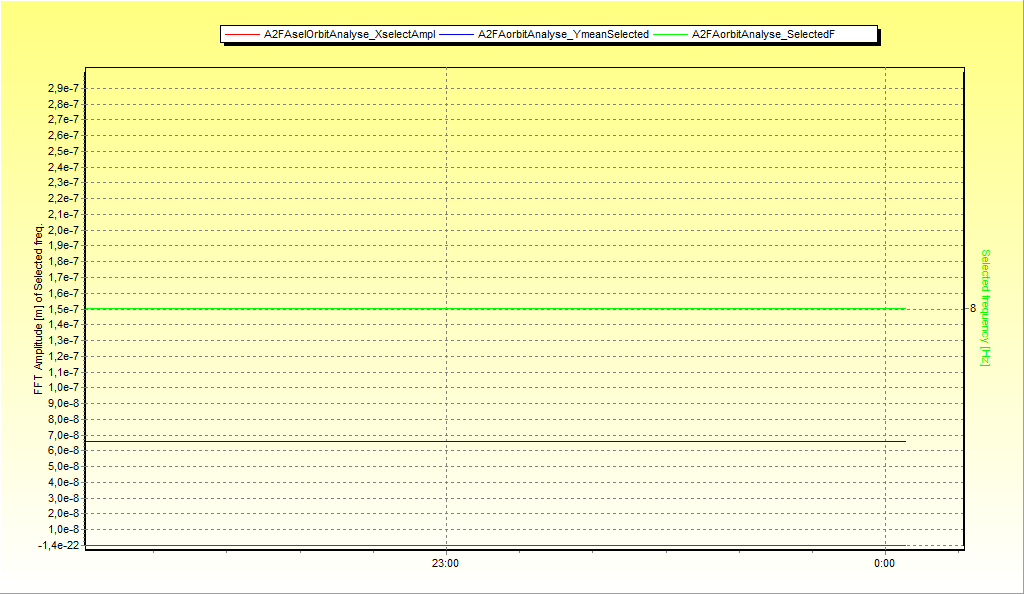Click the 7,0e-8 Y-axis tick label
The width and height of the screenshot is (1024, 594).
click(64, 435)
